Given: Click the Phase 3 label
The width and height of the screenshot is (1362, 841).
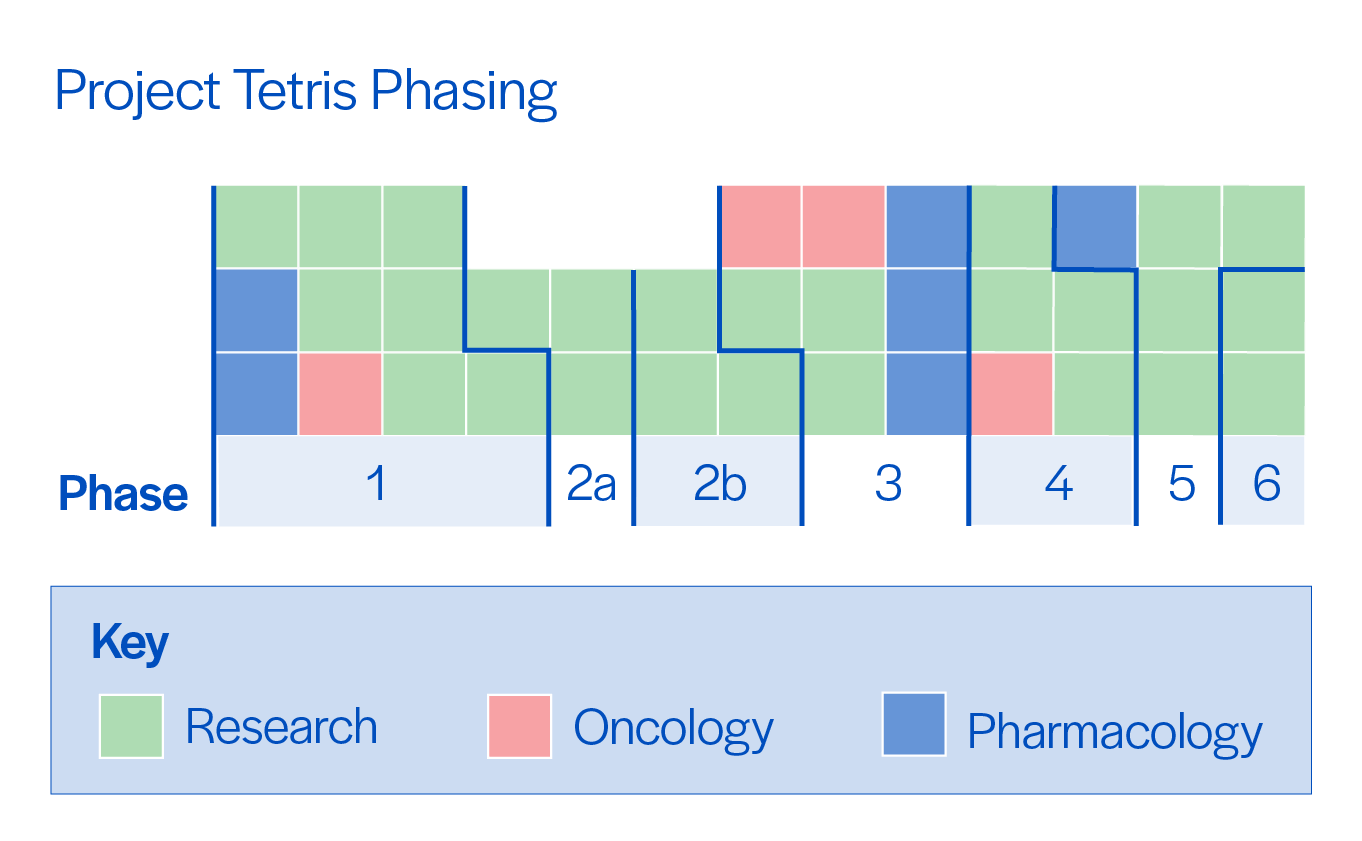Looking at the screenshot, I should pyautogui.click(x=887, y=484).
